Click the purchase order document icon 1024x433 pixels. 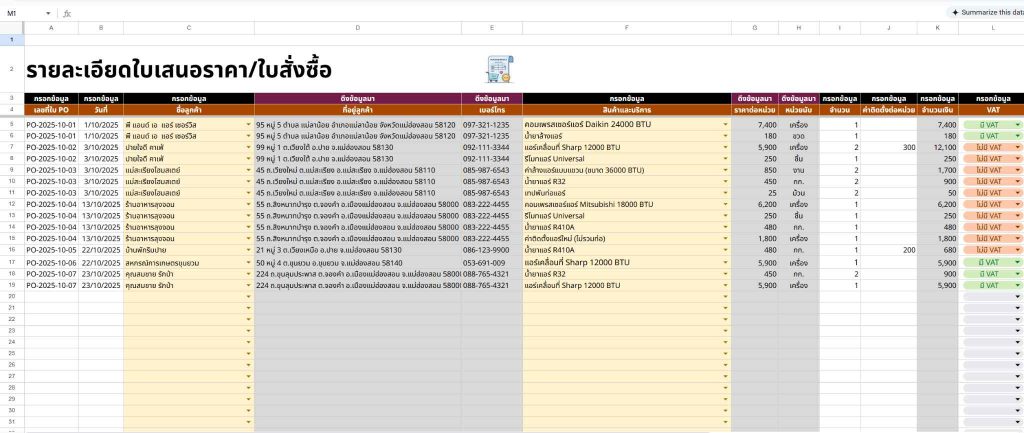(497, 69)
